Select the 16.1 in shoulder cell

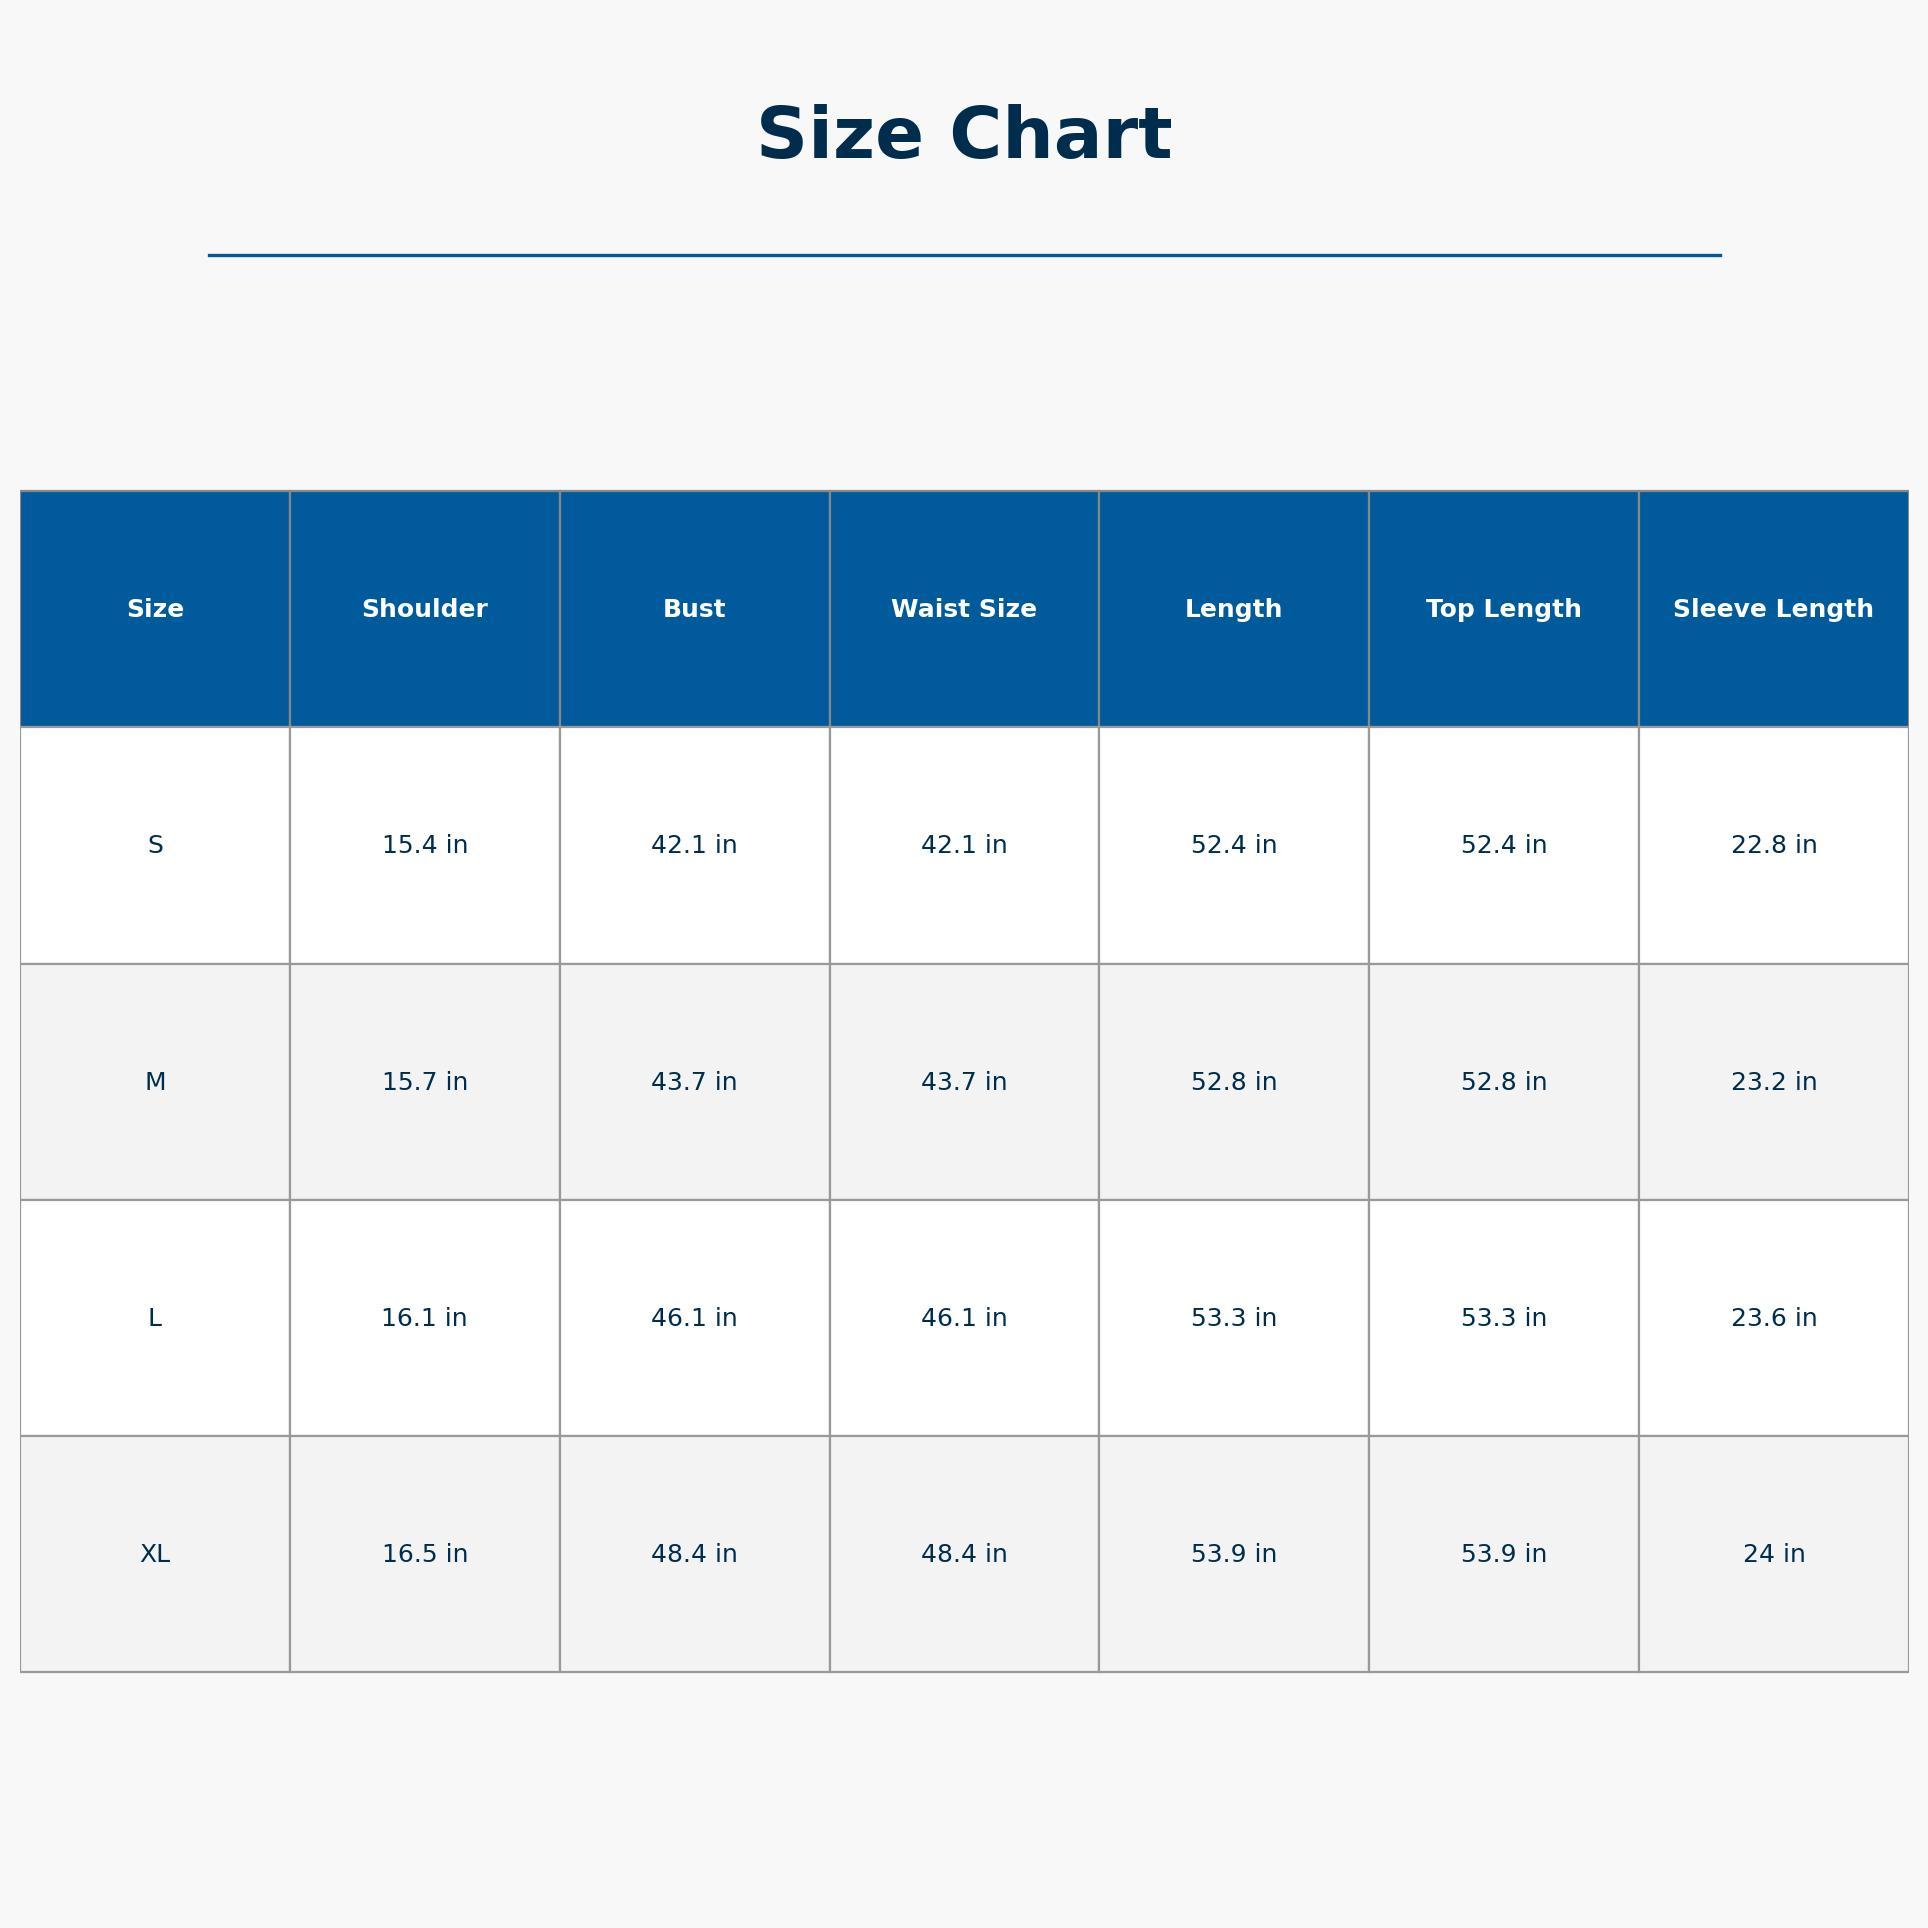[424, 1318]
